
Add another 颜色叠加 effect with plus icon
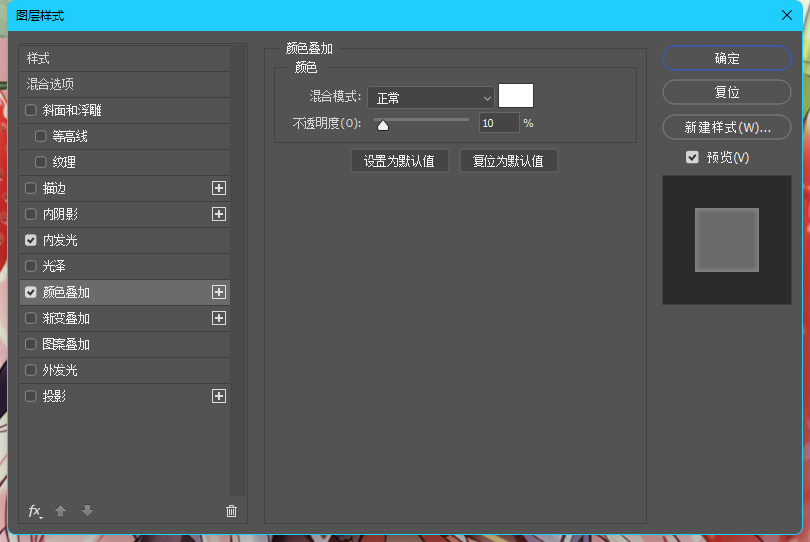coord(219,292)
